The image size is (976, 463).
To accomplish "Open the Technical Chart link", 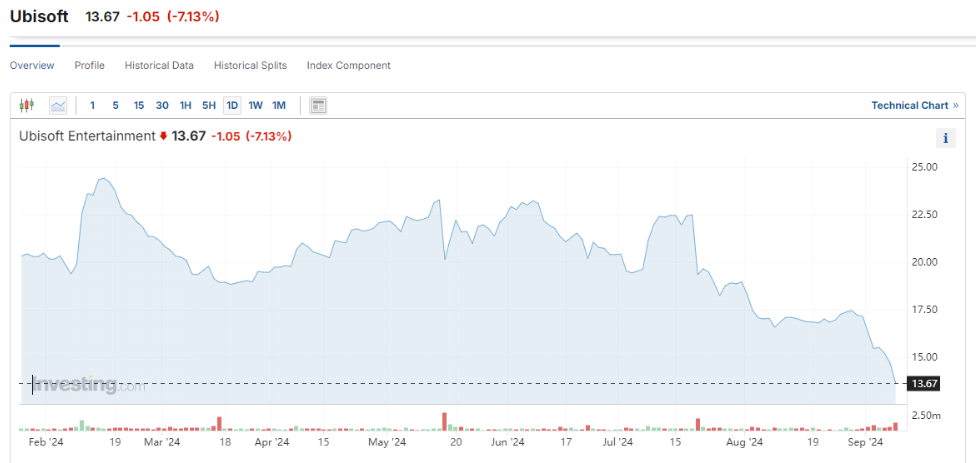I will [914, 105].
